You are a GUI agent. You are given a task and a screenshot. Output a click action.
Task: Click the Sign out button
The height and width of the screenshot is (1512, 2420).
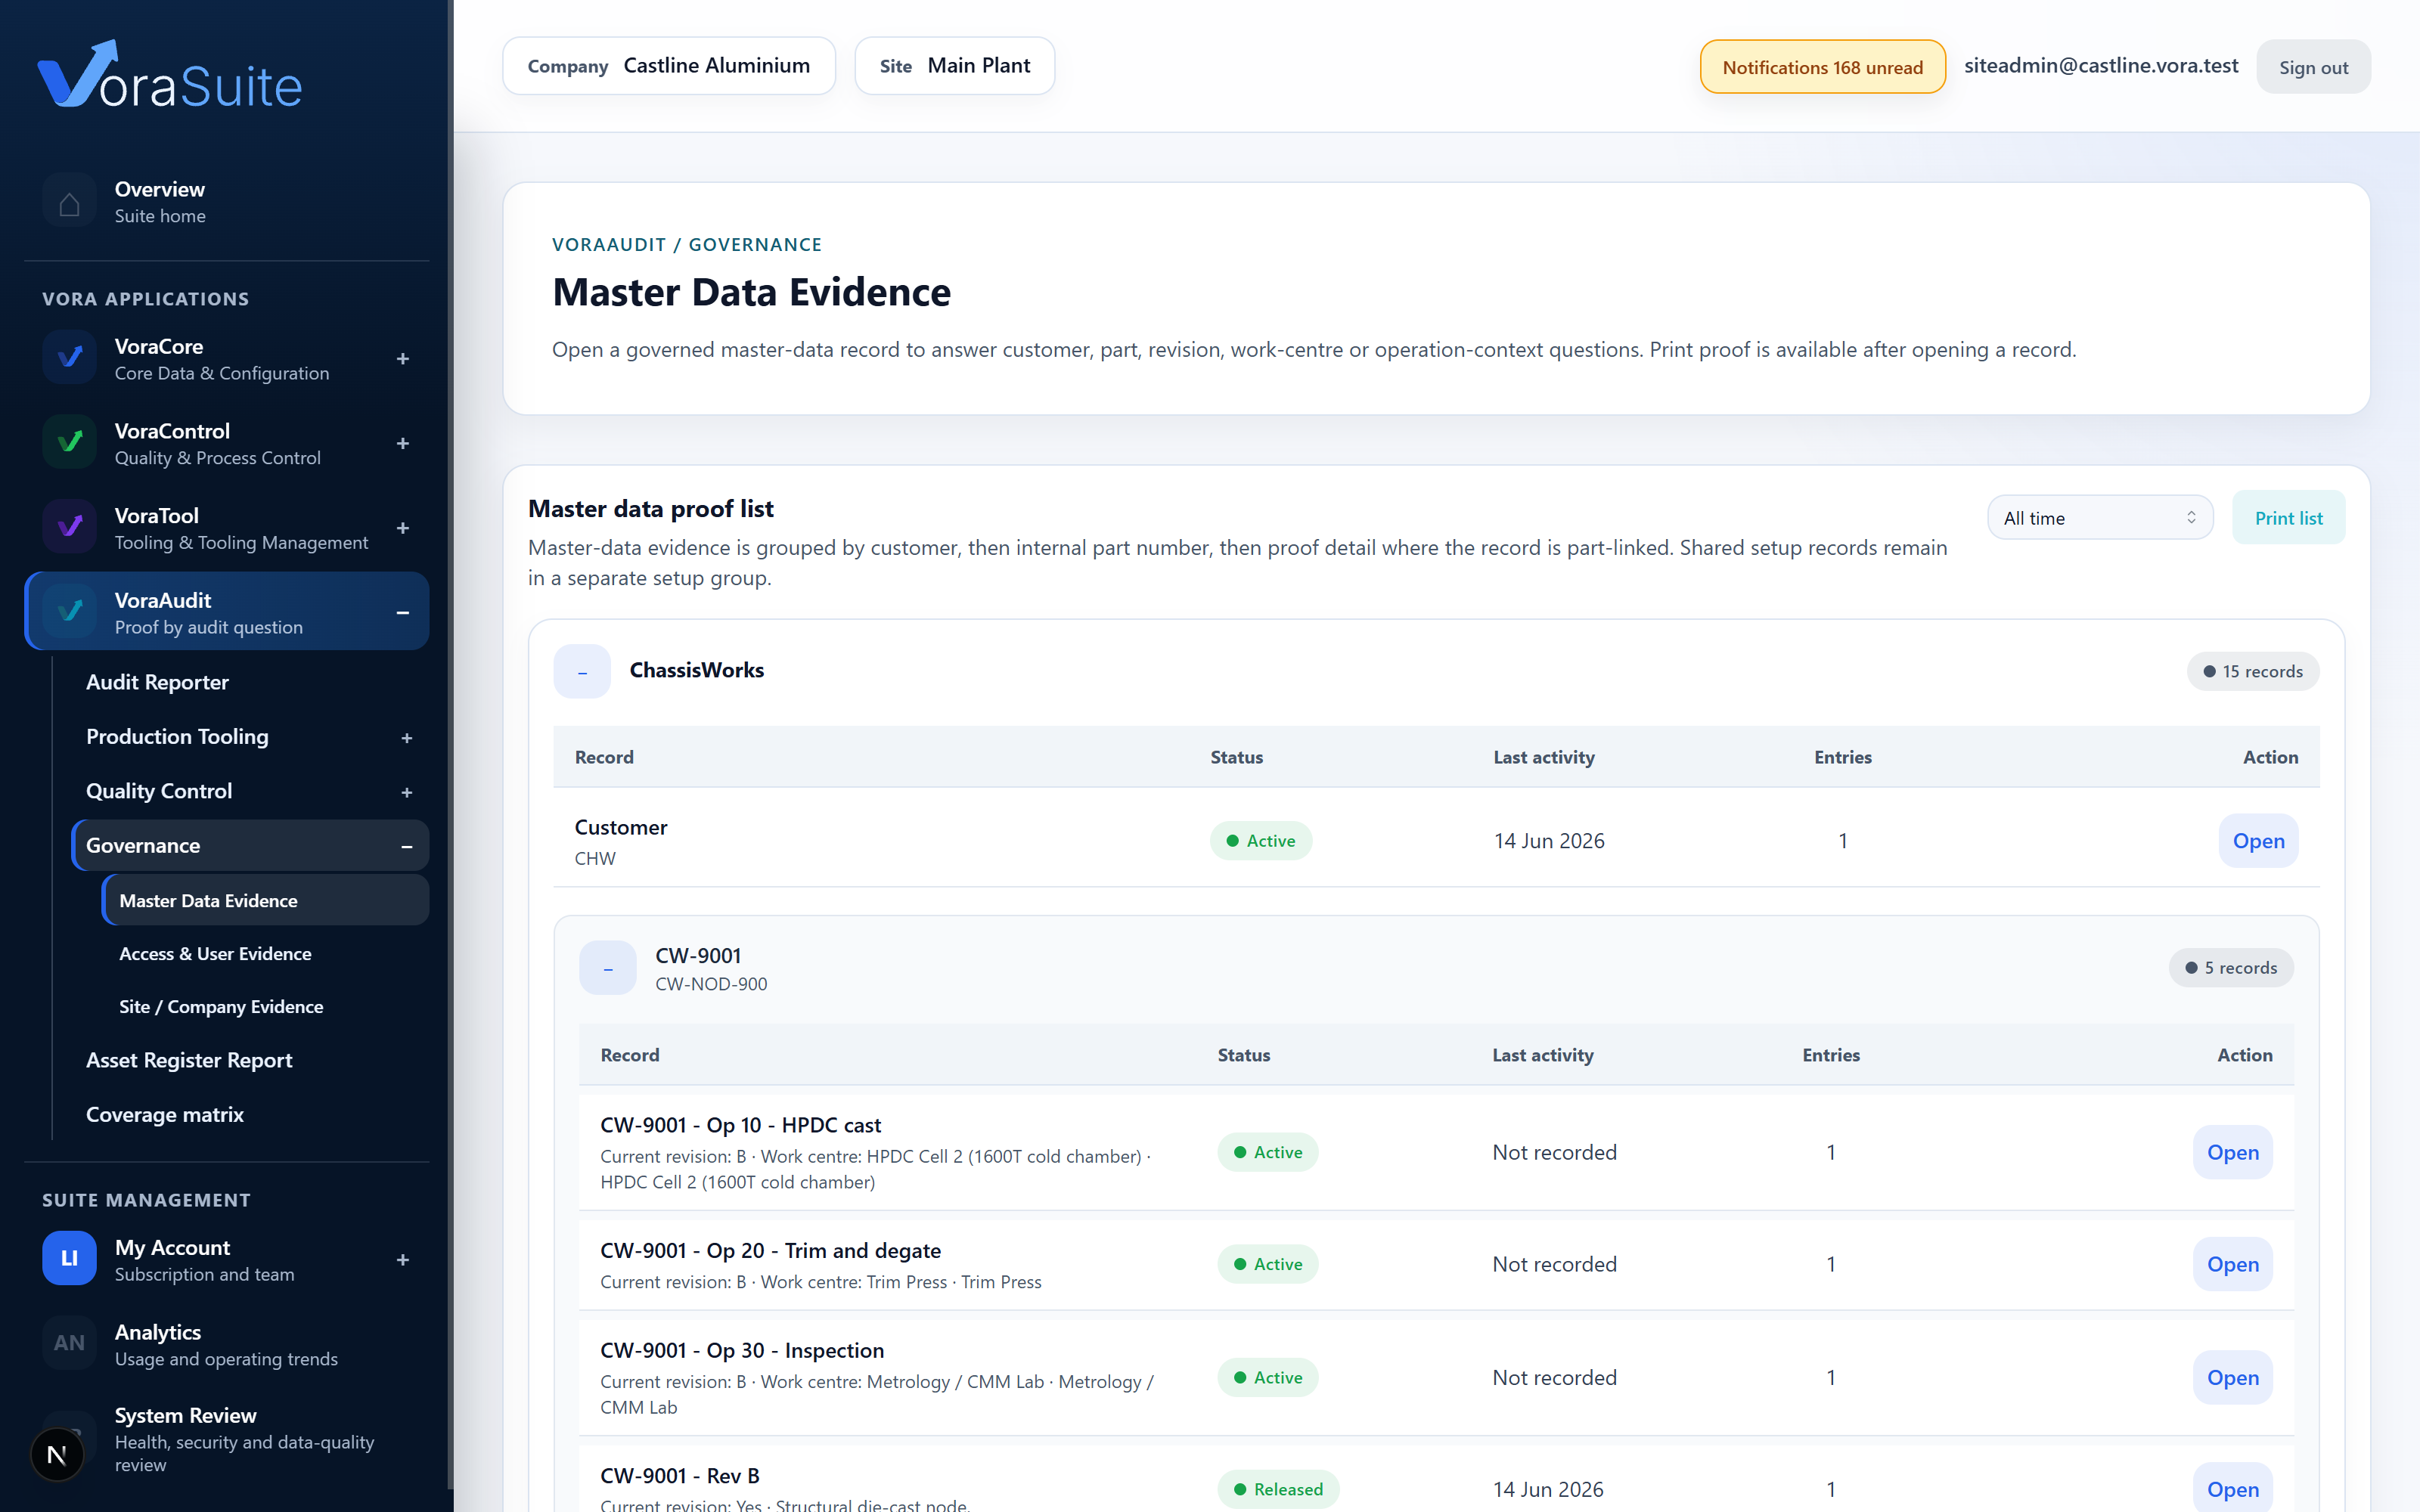[2313, 67]
